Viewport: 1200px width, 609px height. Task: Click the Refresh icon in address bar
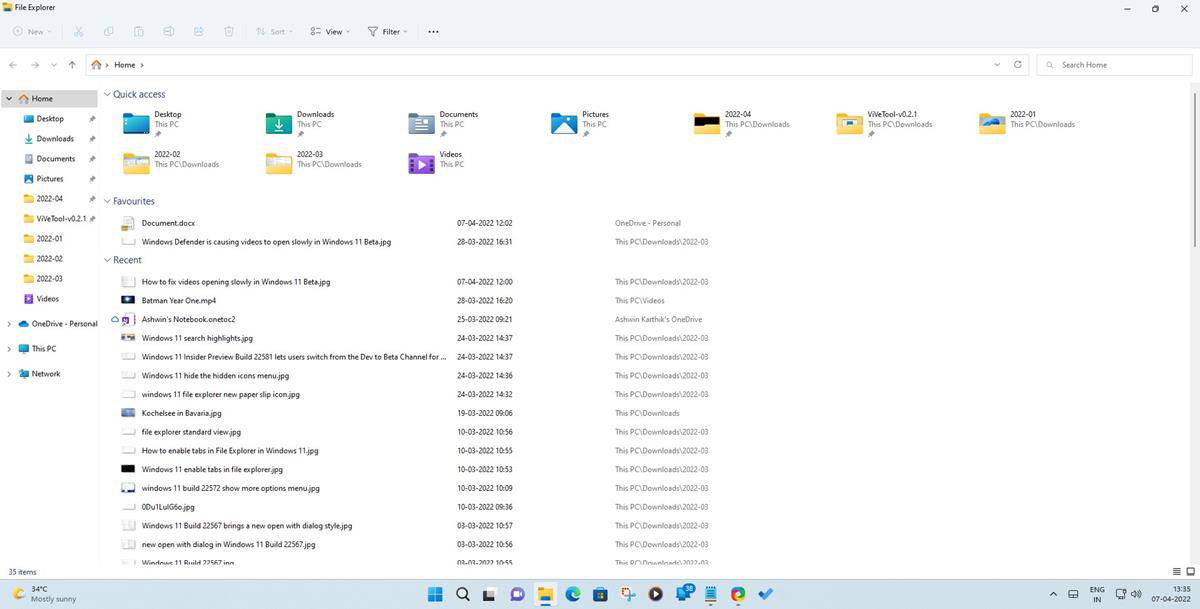point(1018,64)
